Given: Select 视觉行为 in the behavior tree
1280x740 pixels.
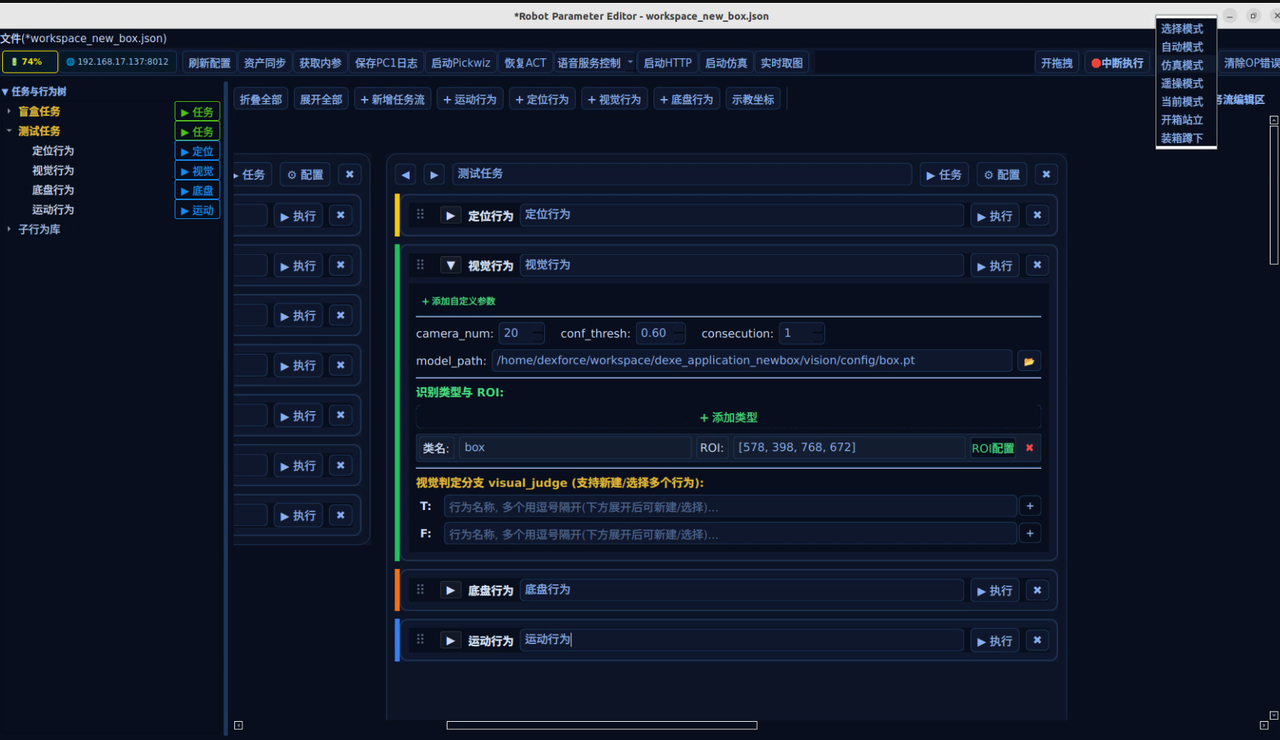Looking at the screenshot, I should point(53,171).
